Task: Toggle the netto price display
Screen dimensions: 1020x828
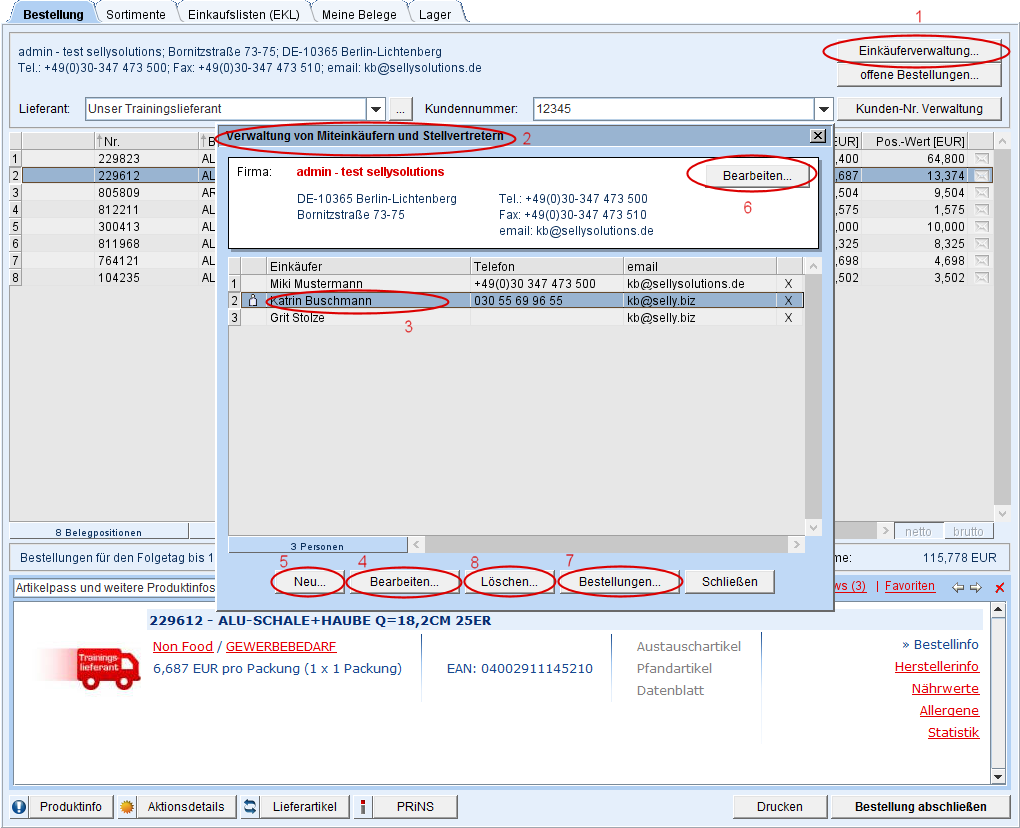Action: point(918,532)
